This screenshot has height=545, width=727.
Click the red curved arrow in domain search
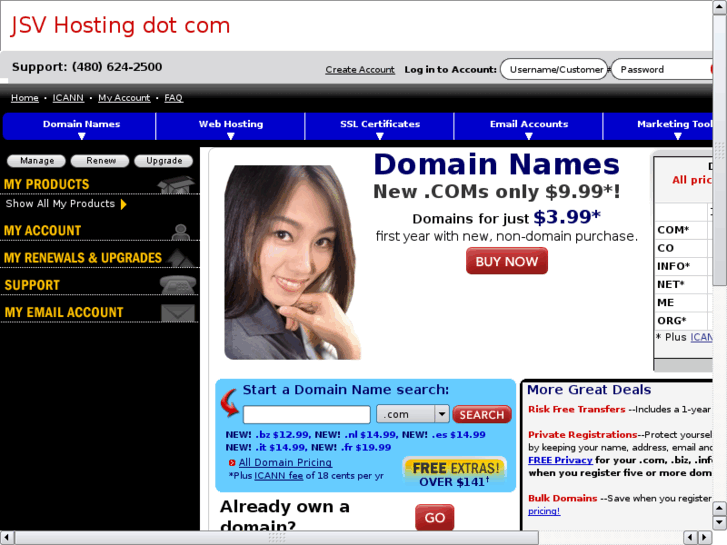230,403
